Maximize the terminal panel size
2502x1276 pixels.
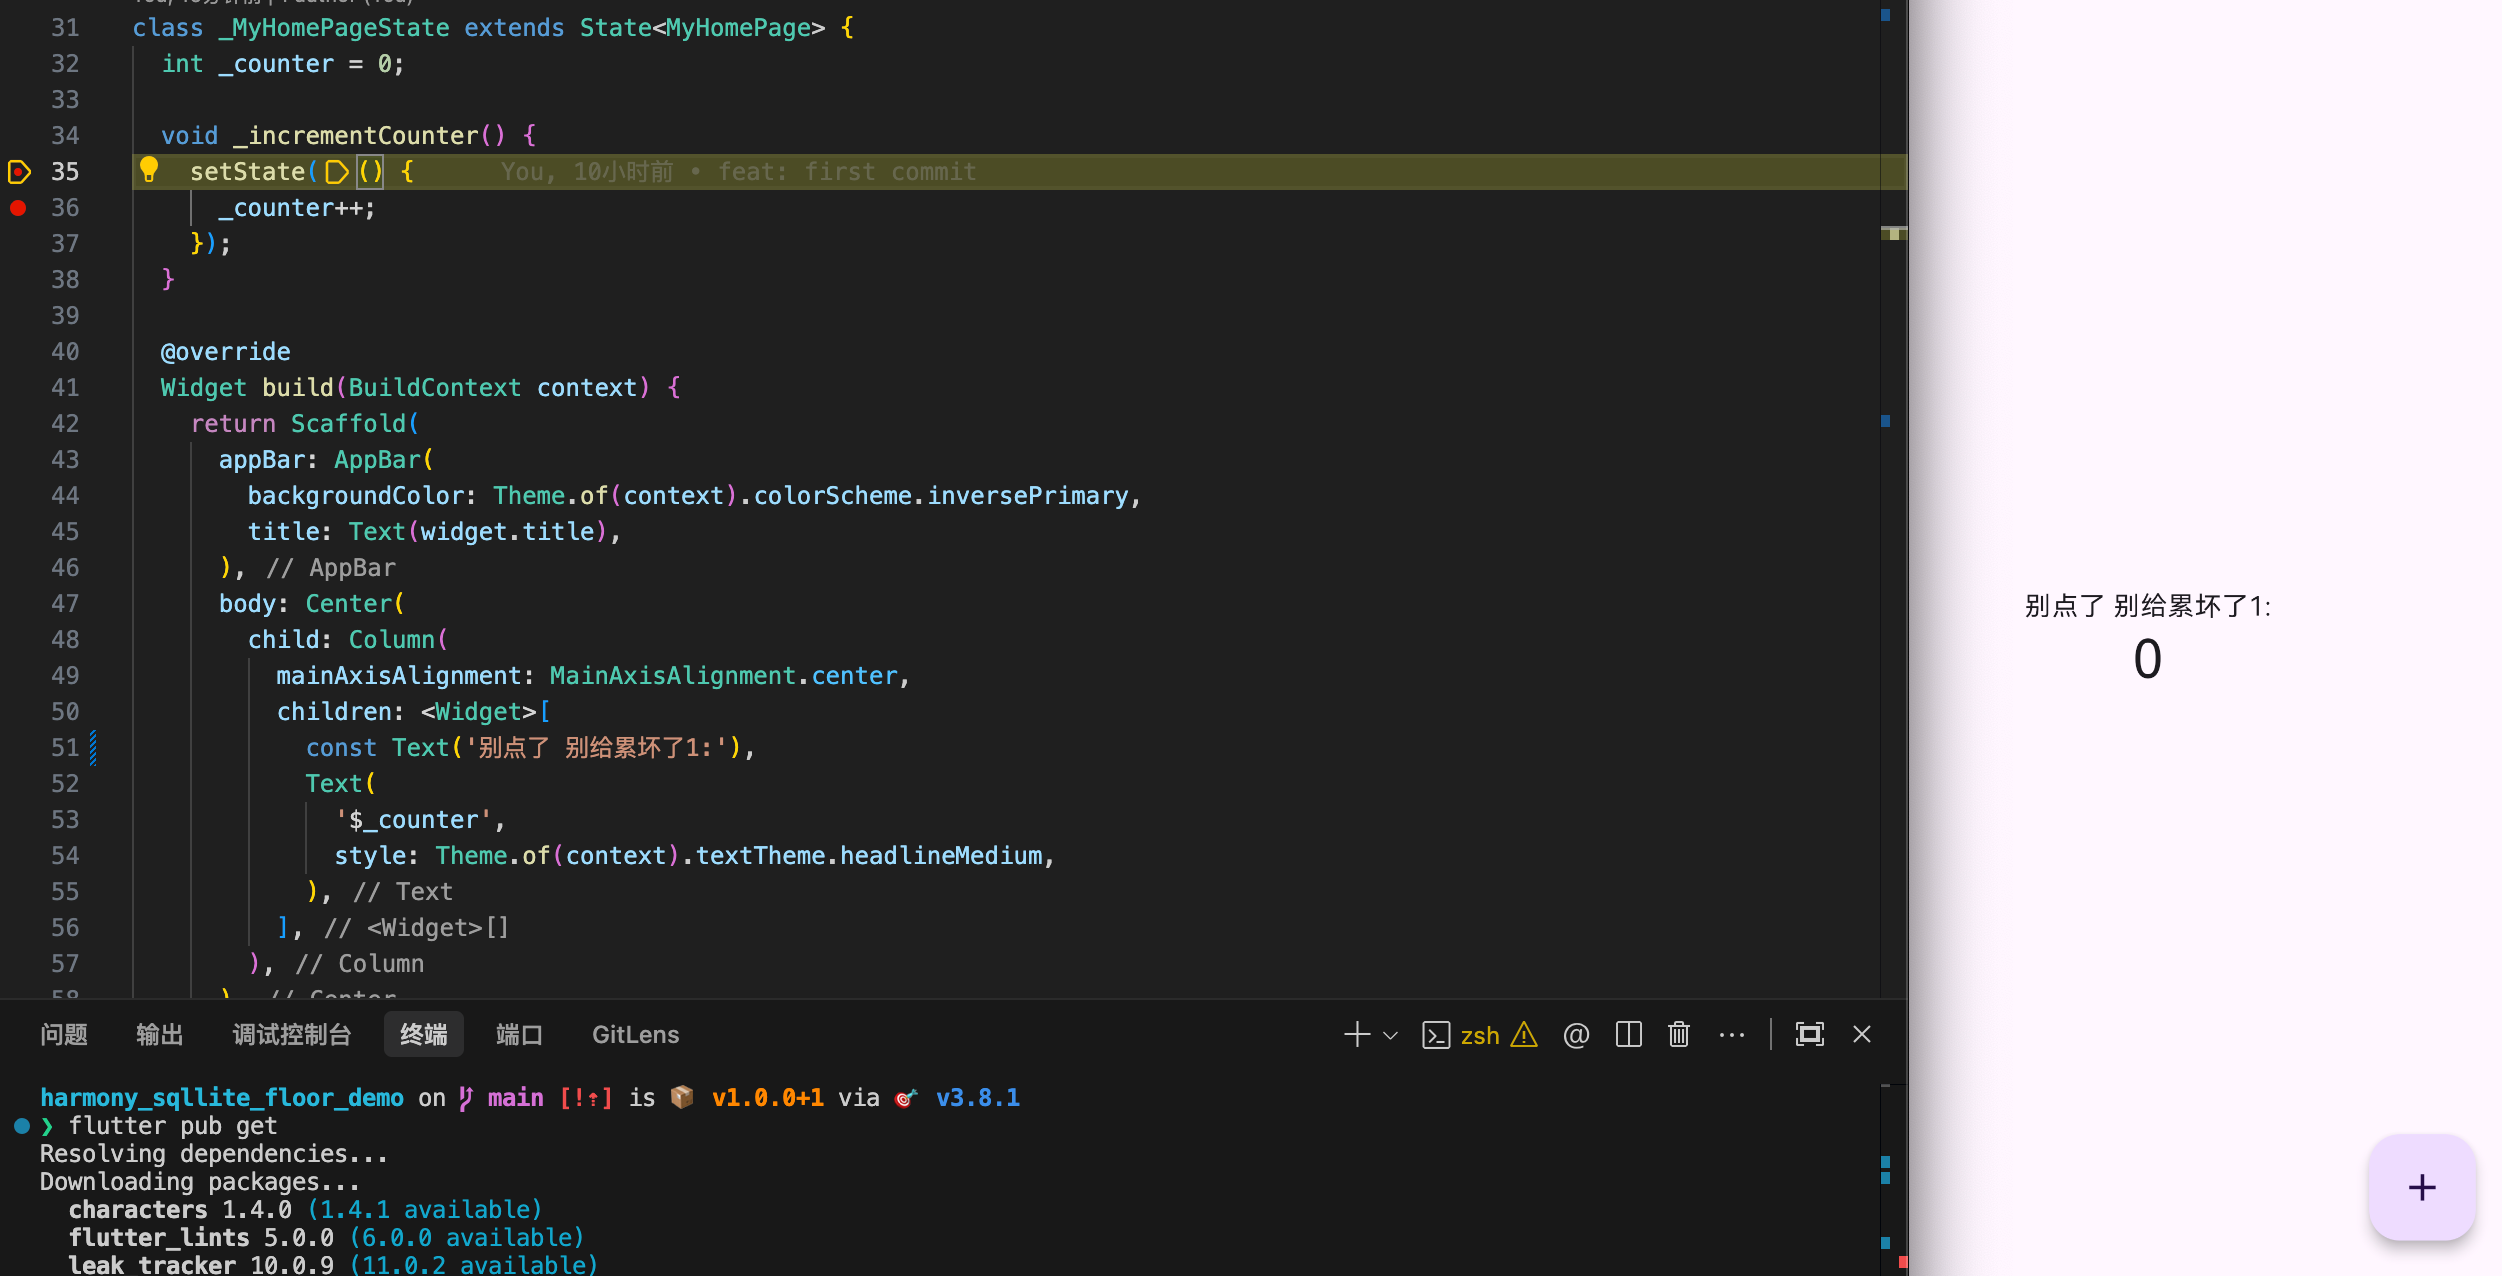pyautogui.click(x=1809, y=1034)
